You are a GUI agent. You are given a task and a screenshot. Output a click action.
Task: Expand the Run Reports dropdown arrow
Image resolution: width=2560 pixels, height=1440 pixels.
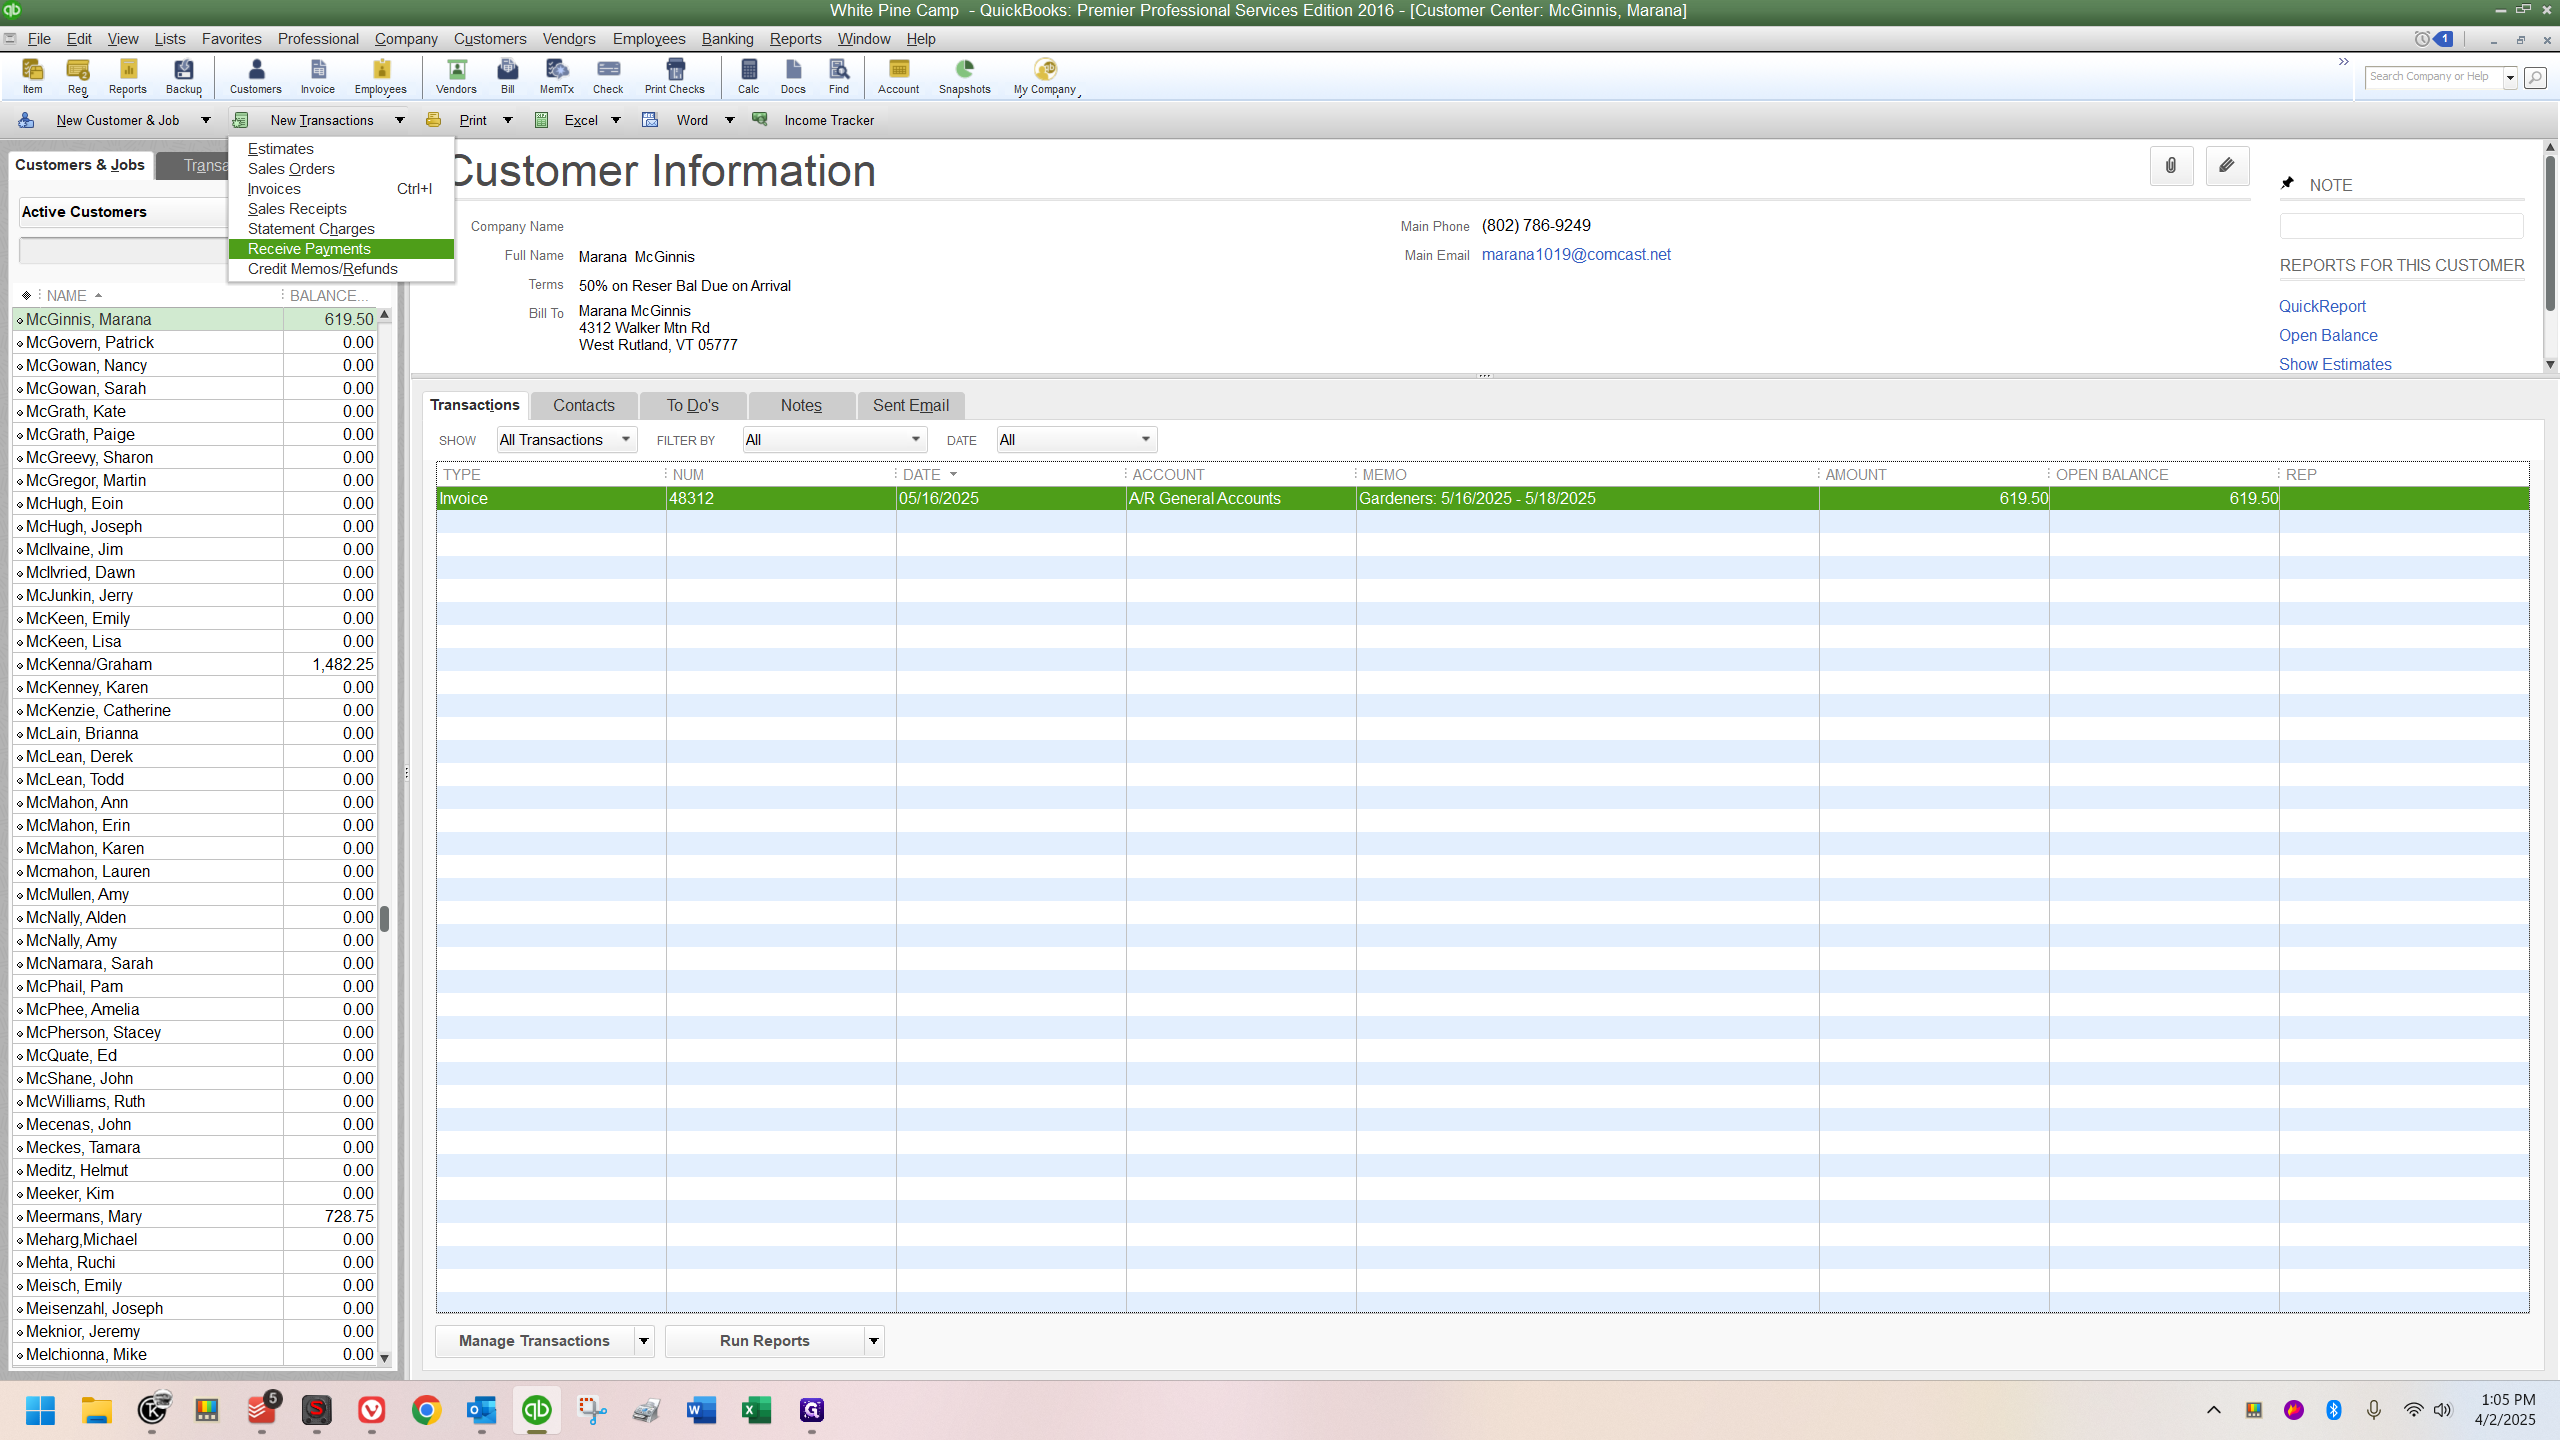point(874,1341)
